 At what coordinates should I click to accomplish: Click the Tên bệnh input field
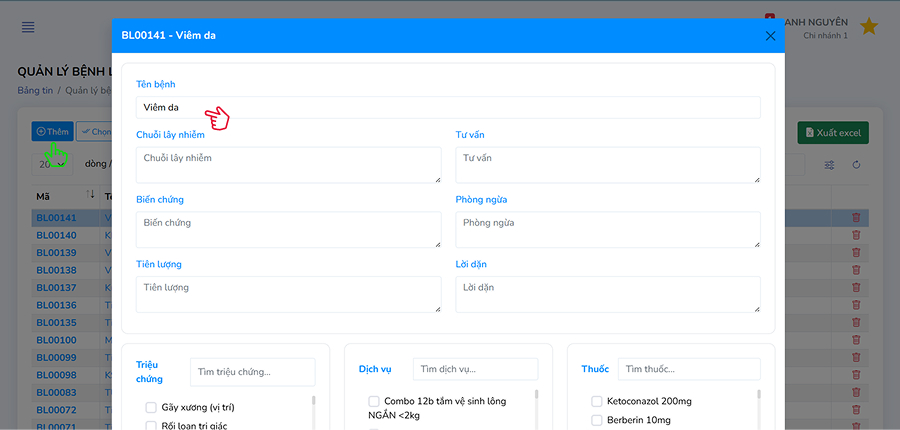click(x=448, y=107)
